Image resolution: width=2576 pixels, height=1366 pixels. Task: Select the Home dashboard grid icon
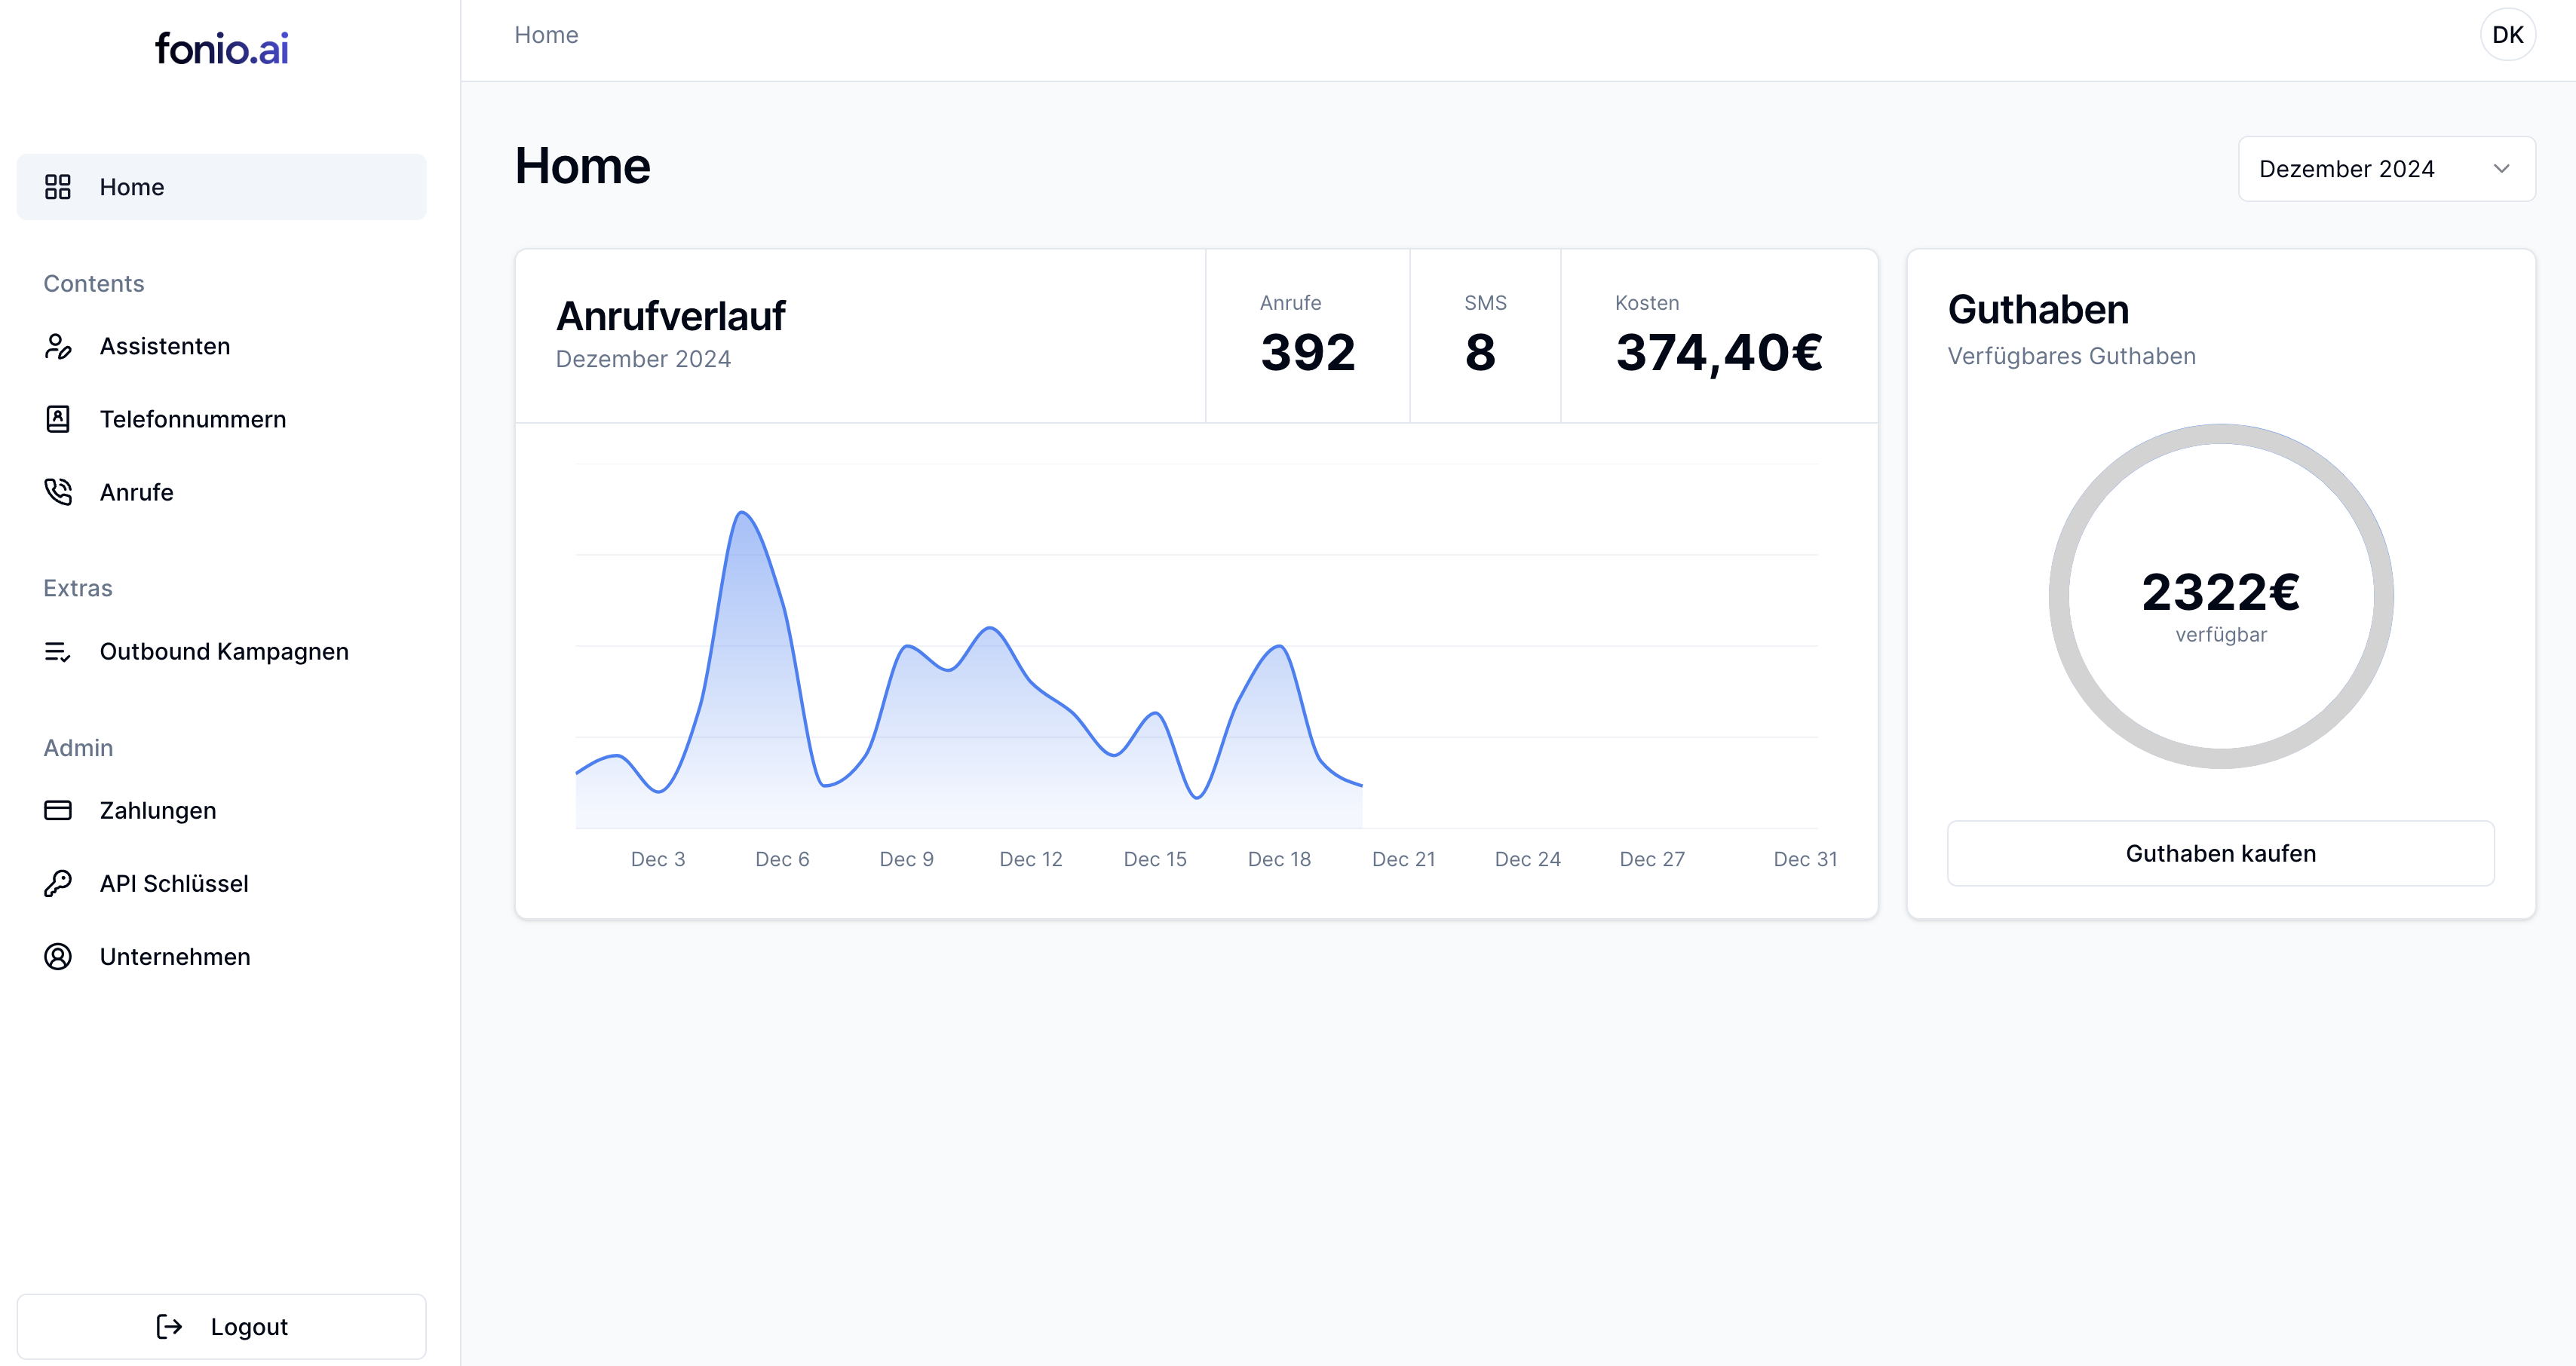click(58, 186)
